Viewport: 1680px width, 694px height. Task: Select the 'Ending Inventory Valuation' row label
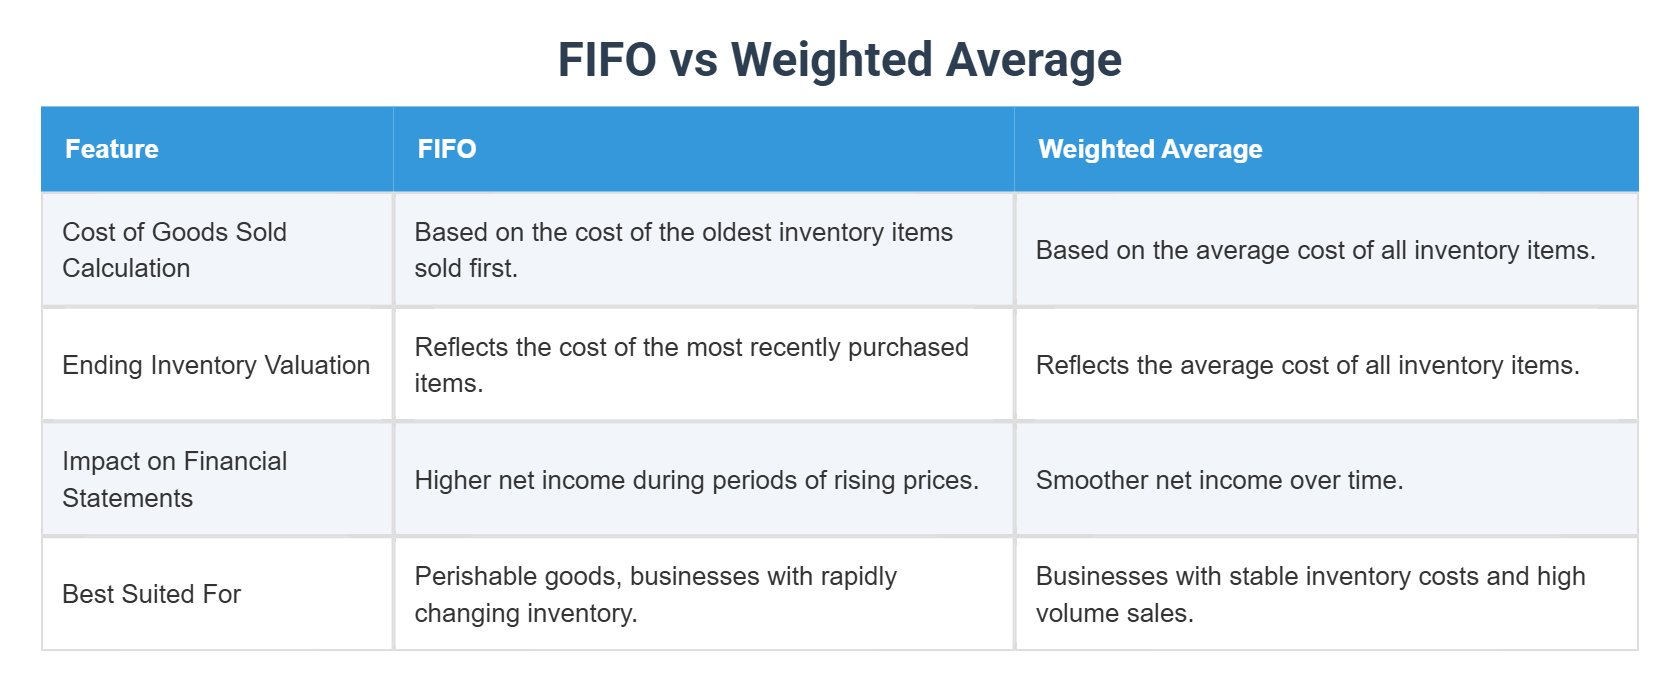216,365
